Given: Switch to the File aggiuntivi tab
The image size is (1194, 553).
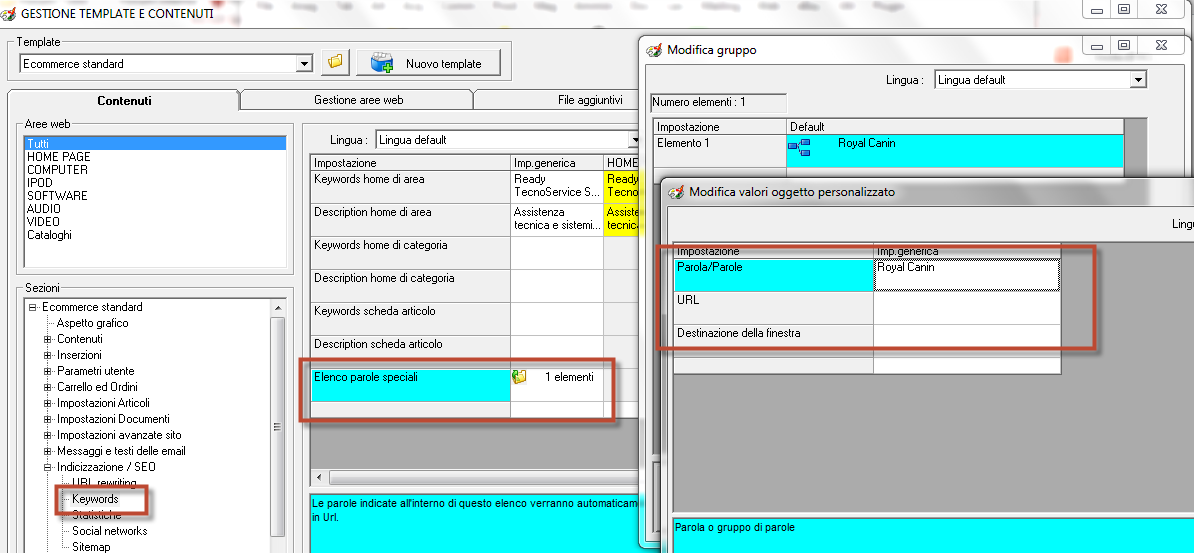Looking at the screenshot, I should coord(590,100).
